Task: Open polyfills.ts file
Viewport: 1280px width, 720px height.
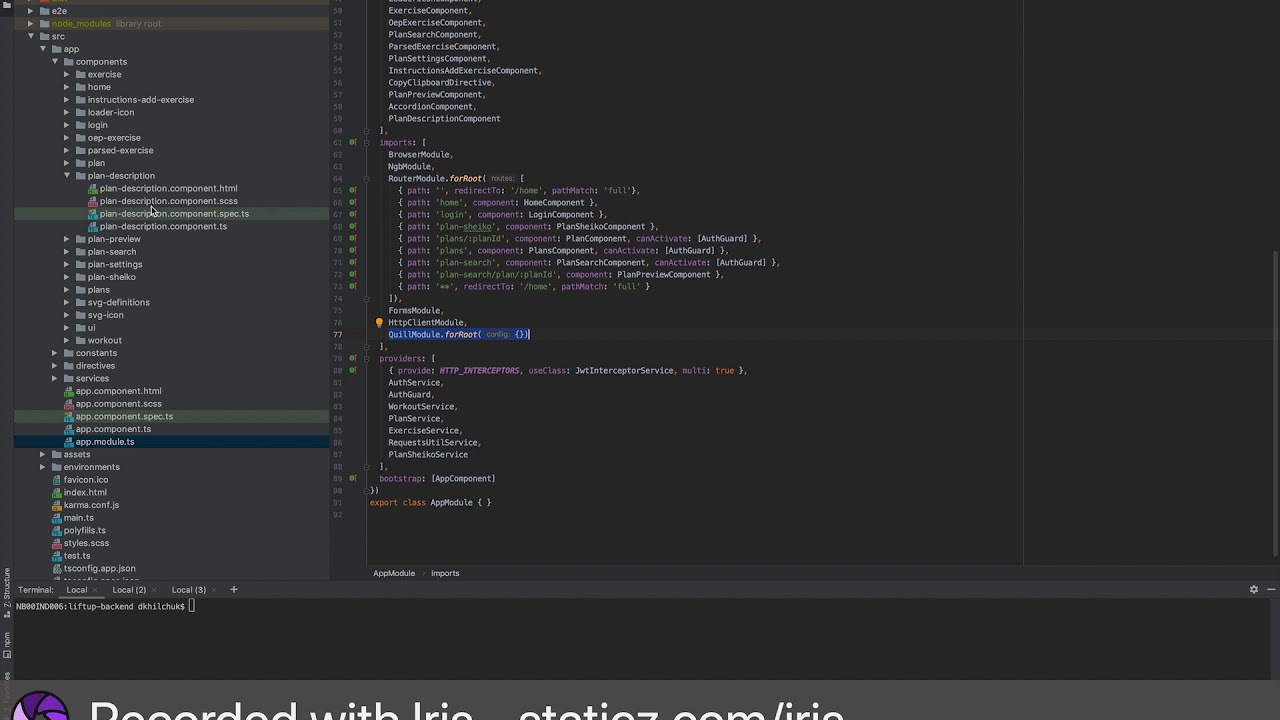Action: click(84, 531)
